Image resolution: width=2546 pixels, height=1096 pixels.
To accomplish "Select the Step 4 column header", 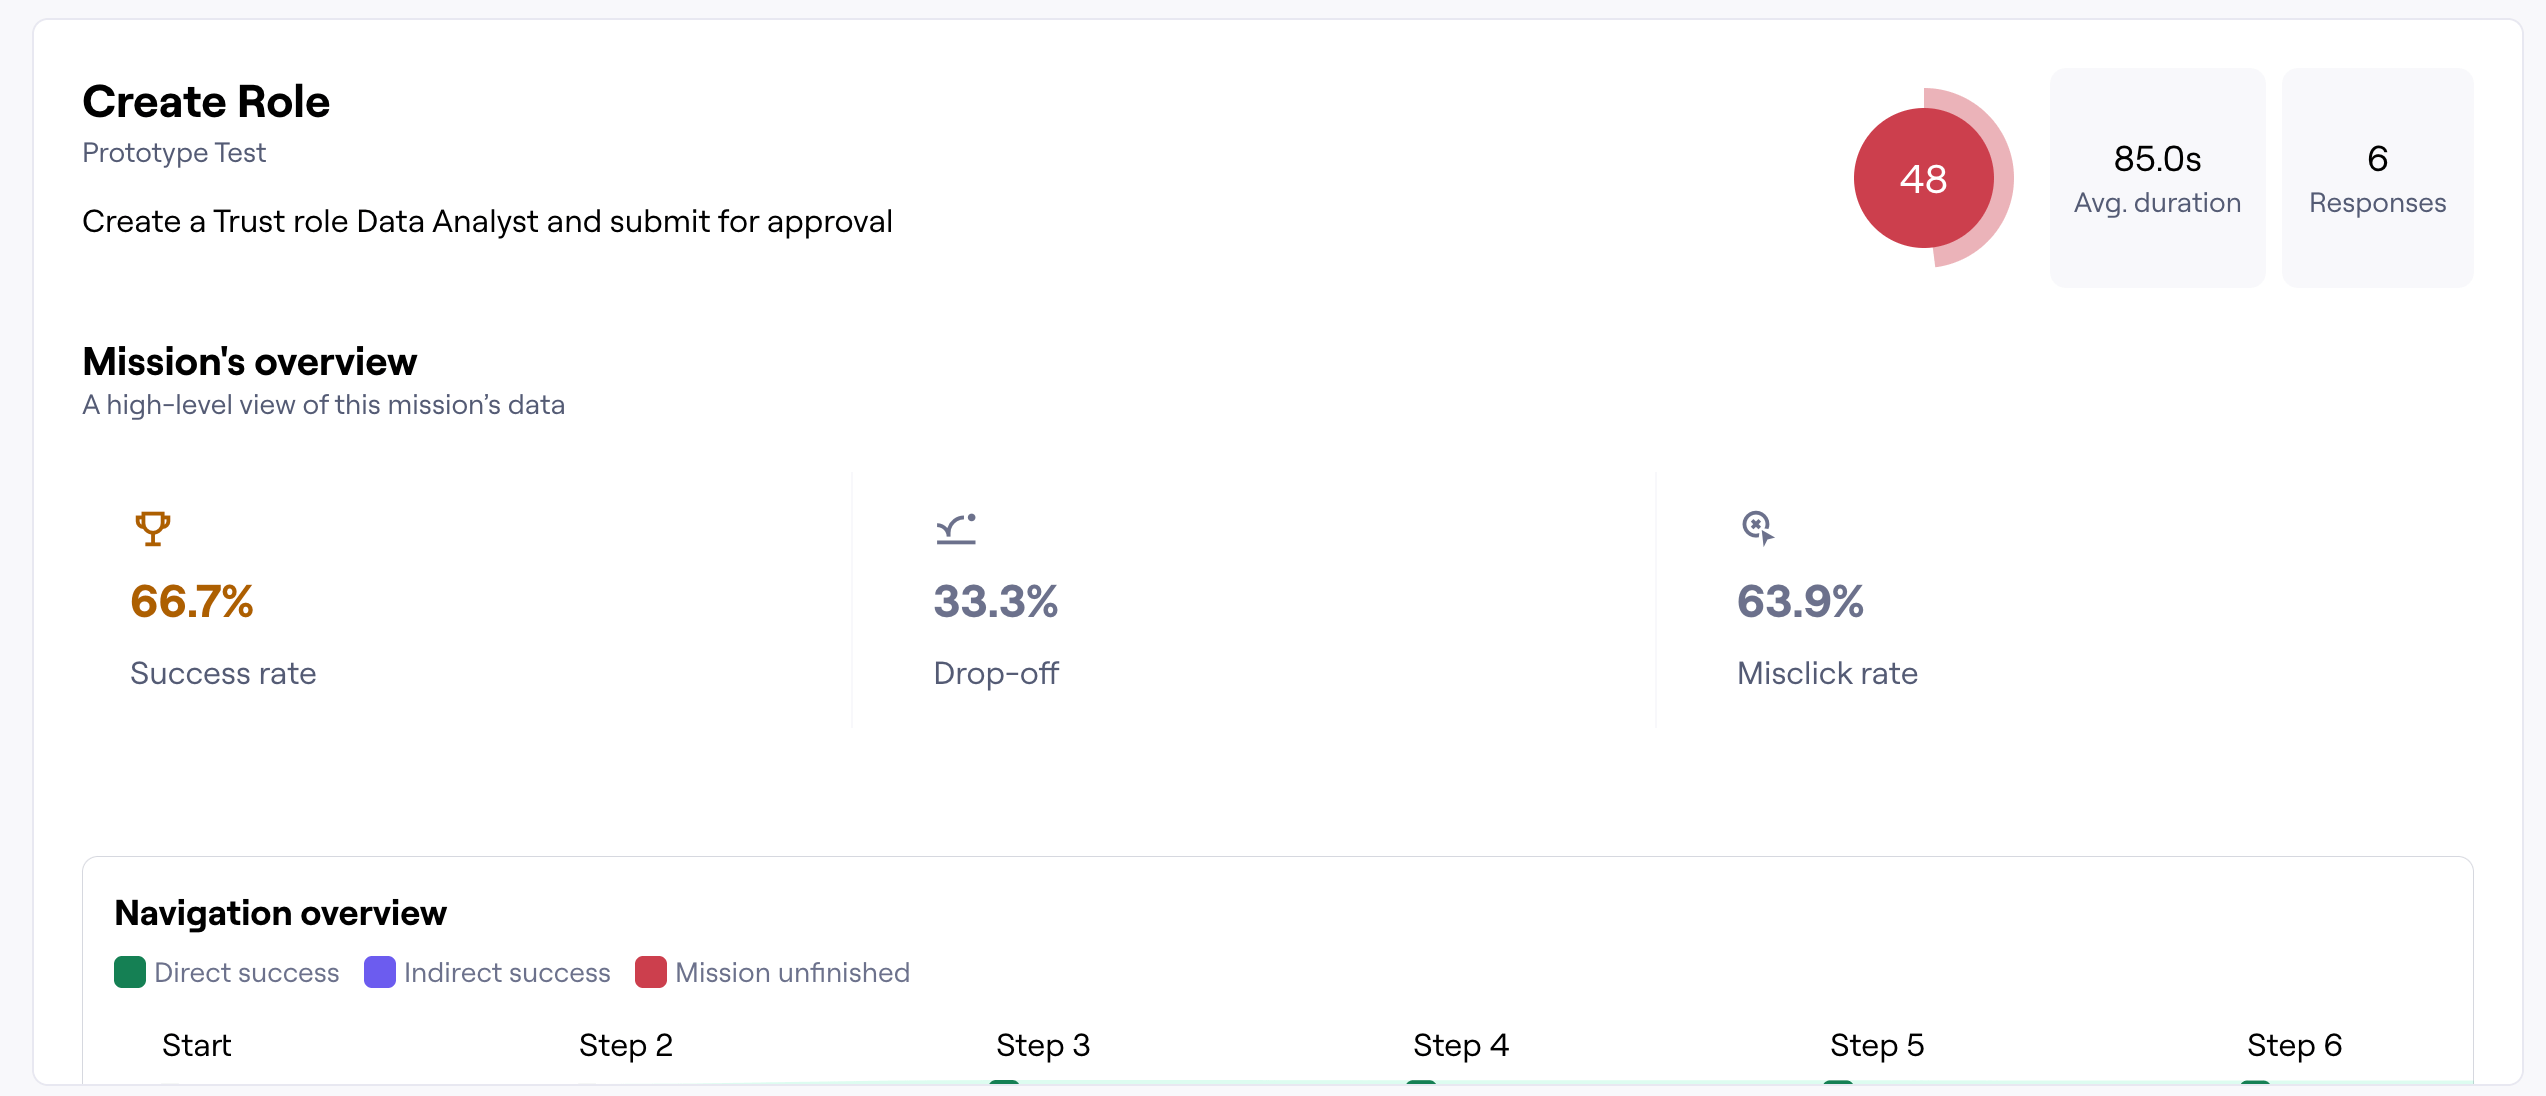I will [x=1460, y=1045].
